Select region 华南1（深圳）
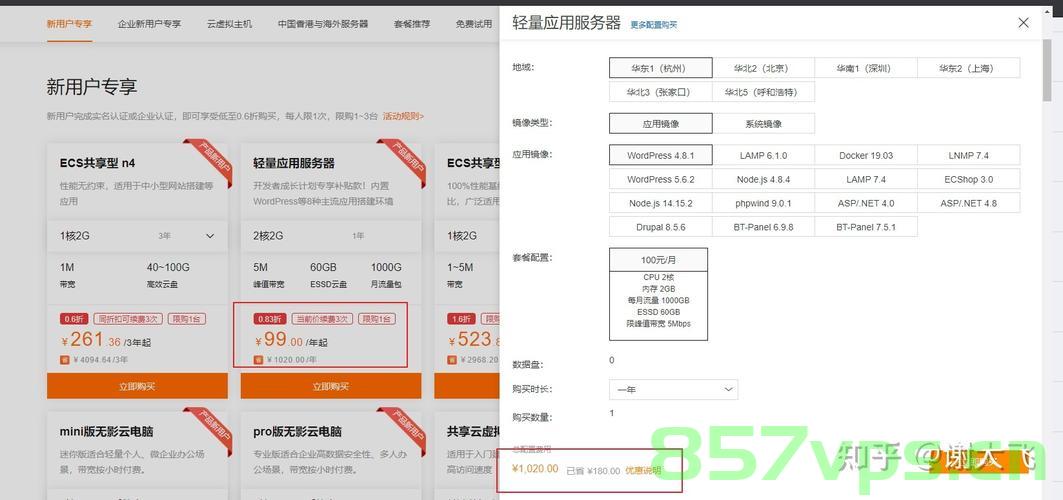1063x500 pixels. 866,68
